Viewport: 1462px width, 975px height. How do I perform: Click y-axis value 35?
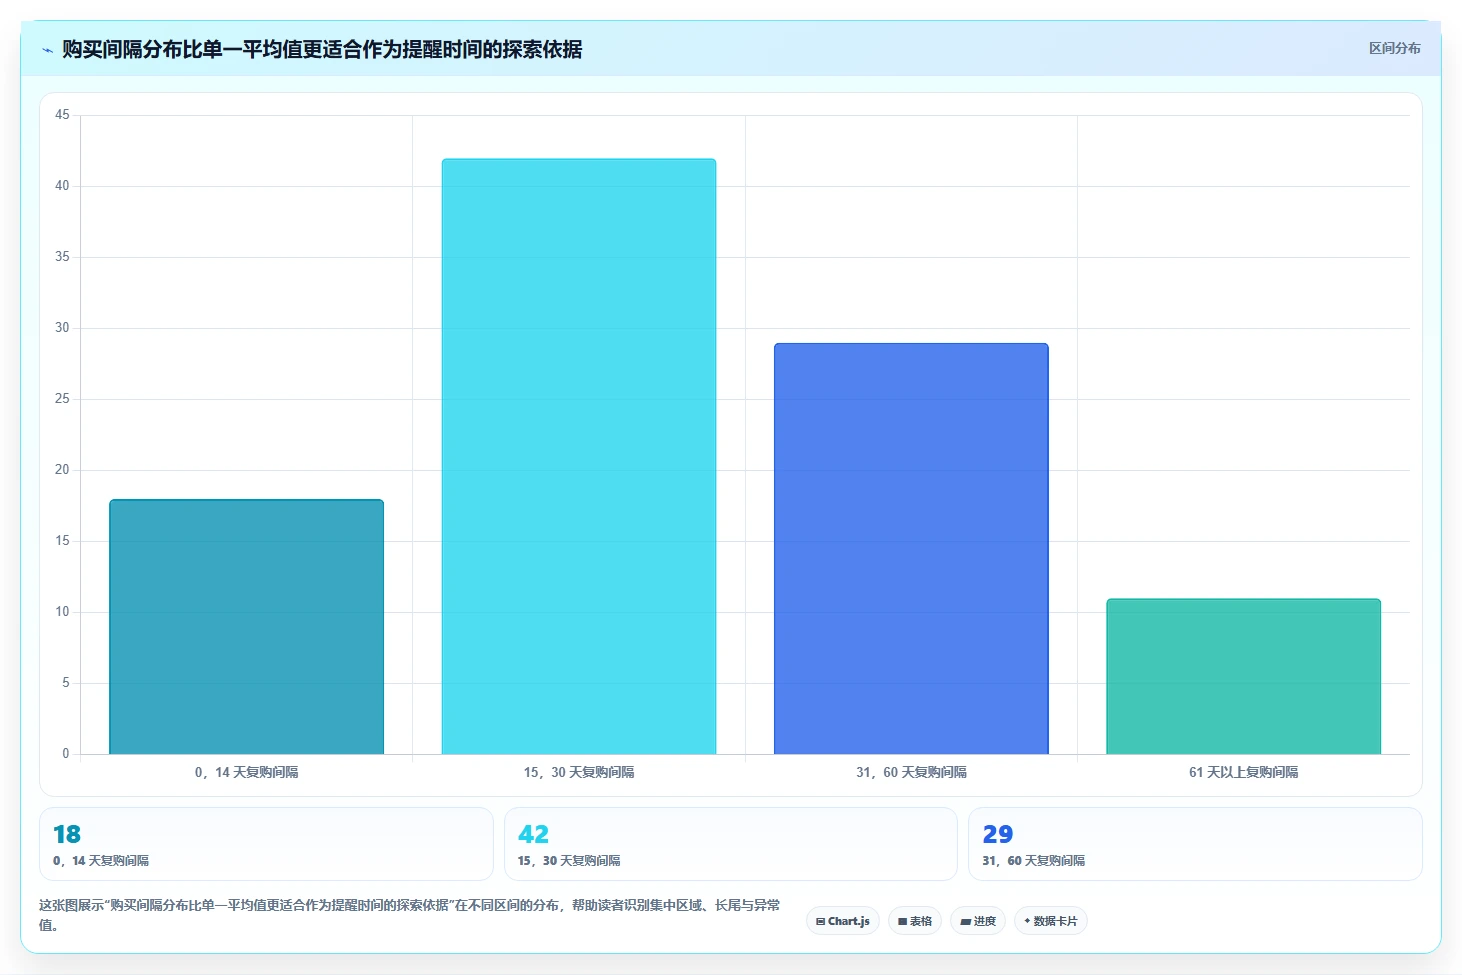62,257
